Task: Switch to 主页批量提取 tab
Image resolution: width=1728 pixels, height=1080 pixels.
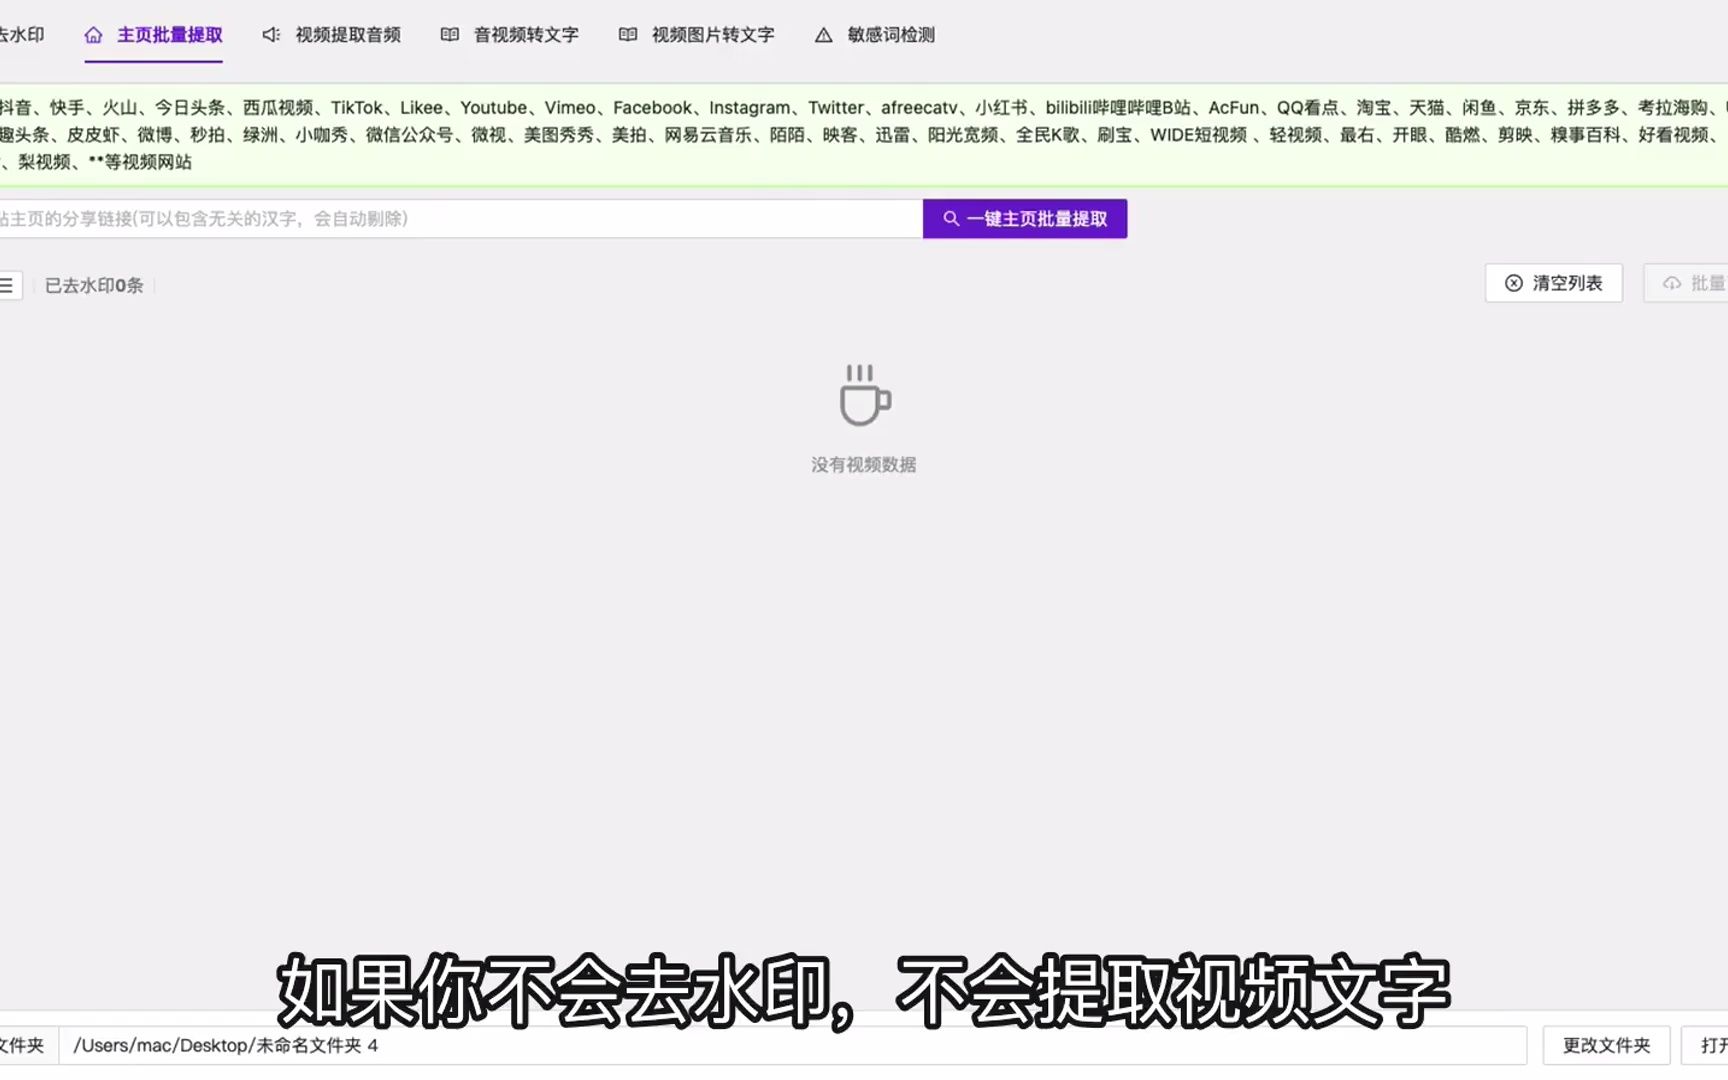Action: tap(153, 35)
